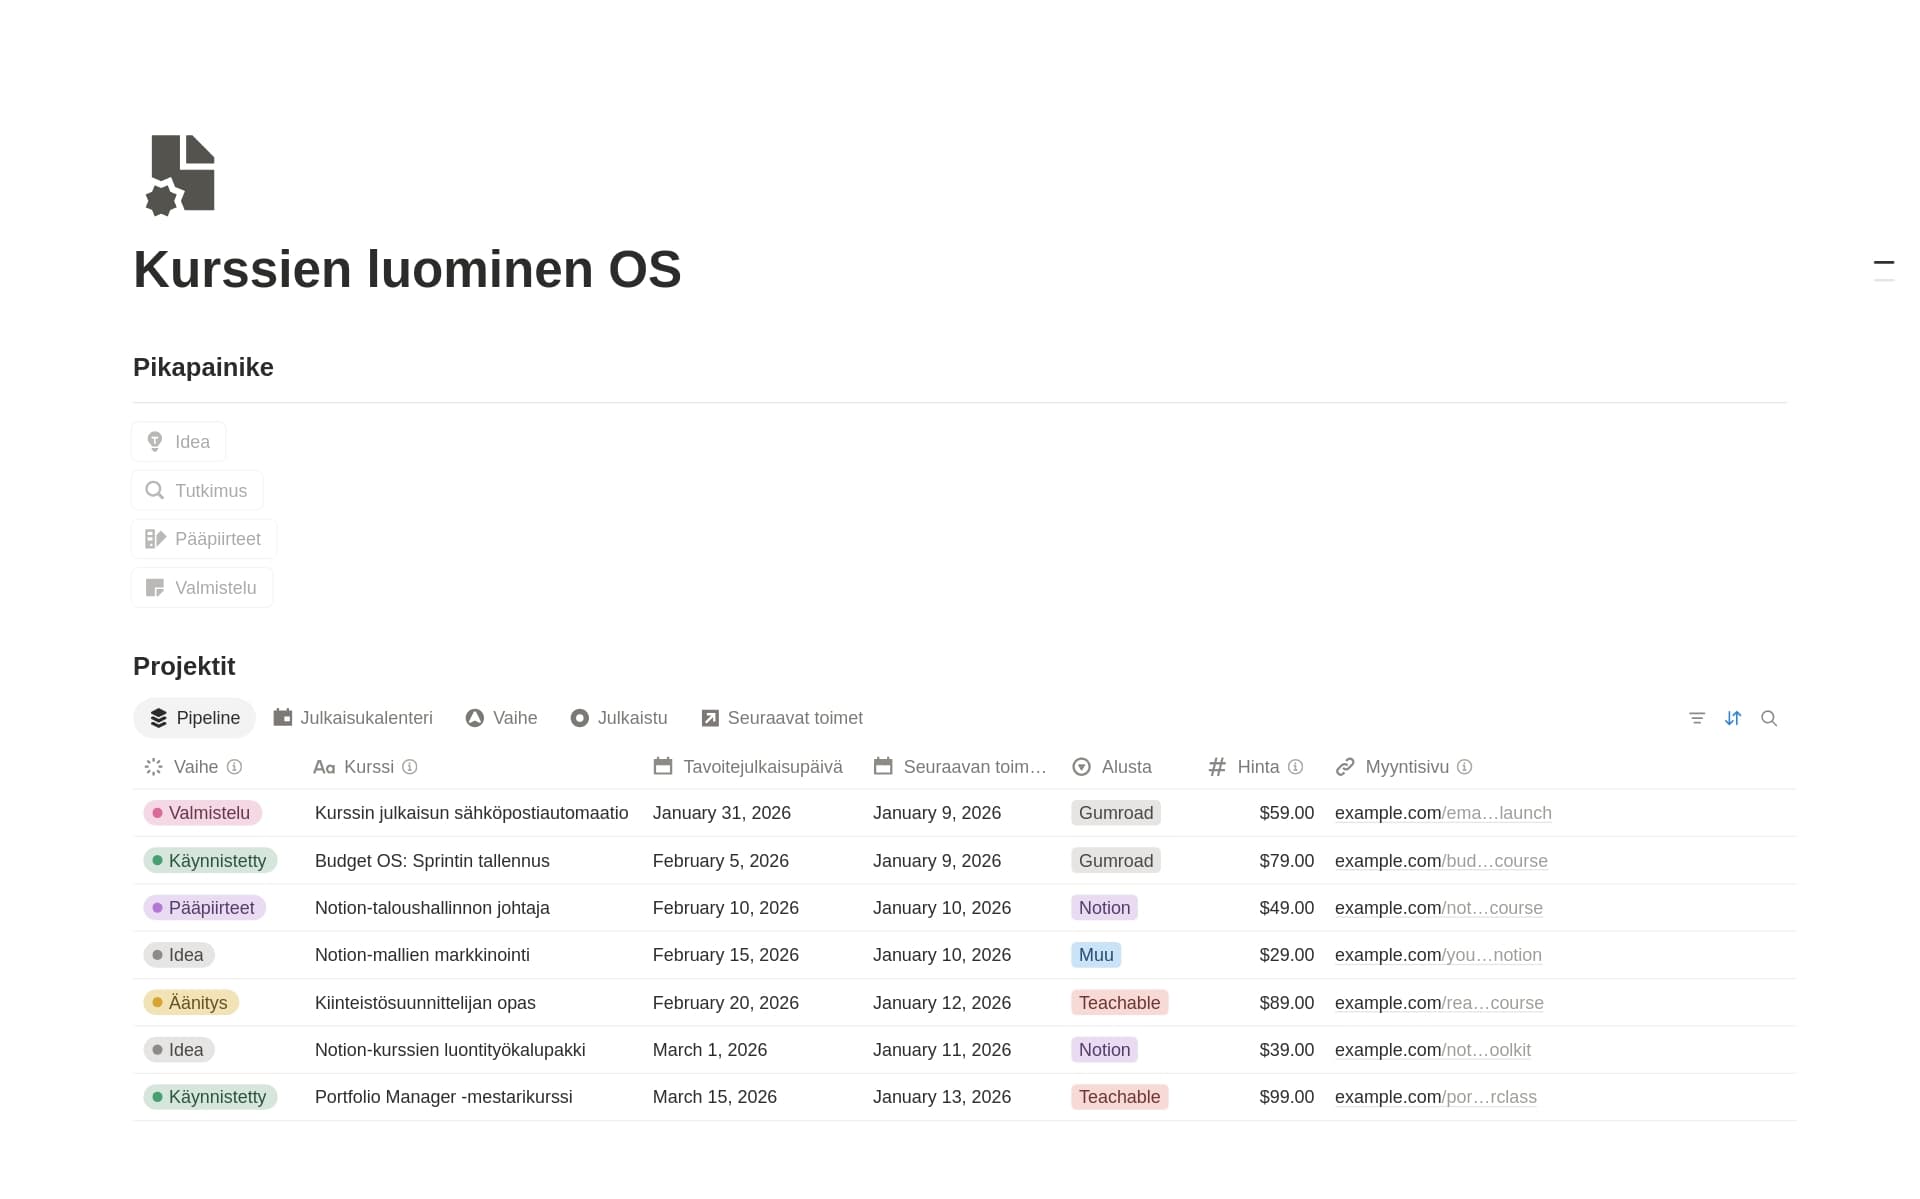Screen dimensions: 1920x1199
Task: Click the Tutkimus quick button
Action: (x=197, y=491)
